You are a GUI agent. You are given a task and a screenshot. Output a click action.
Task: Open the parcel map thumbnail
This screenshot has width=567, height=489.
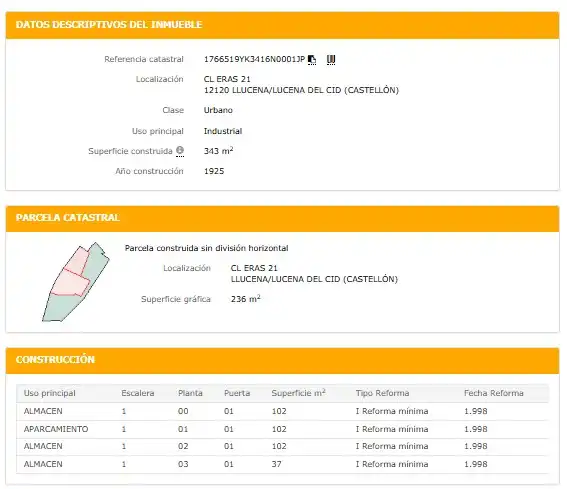76,282
